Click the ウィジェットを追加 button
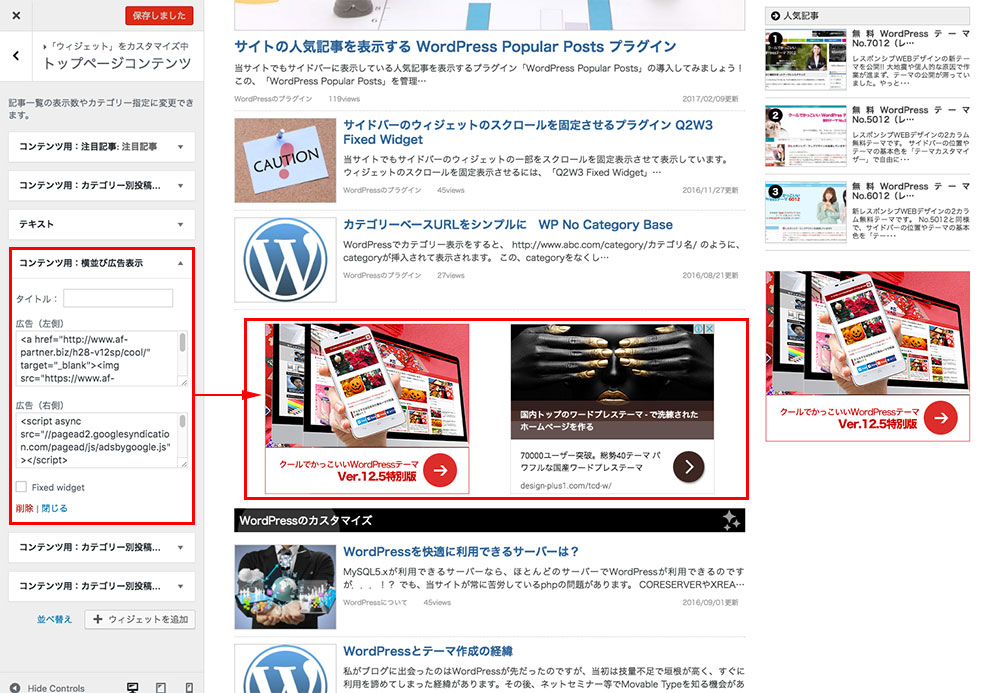 [x=140, y=619]
